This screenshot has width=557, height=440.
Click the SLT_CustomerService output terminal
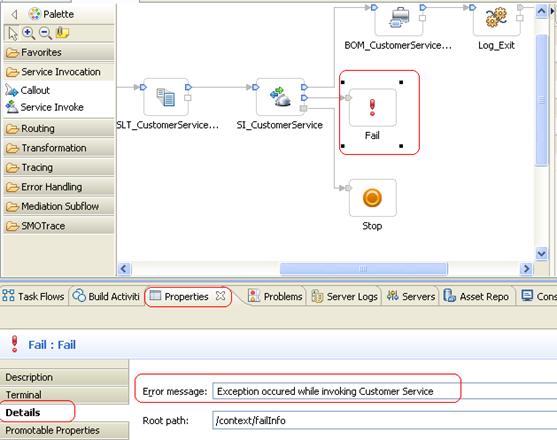pyautogui.click(x=188, y=87)
